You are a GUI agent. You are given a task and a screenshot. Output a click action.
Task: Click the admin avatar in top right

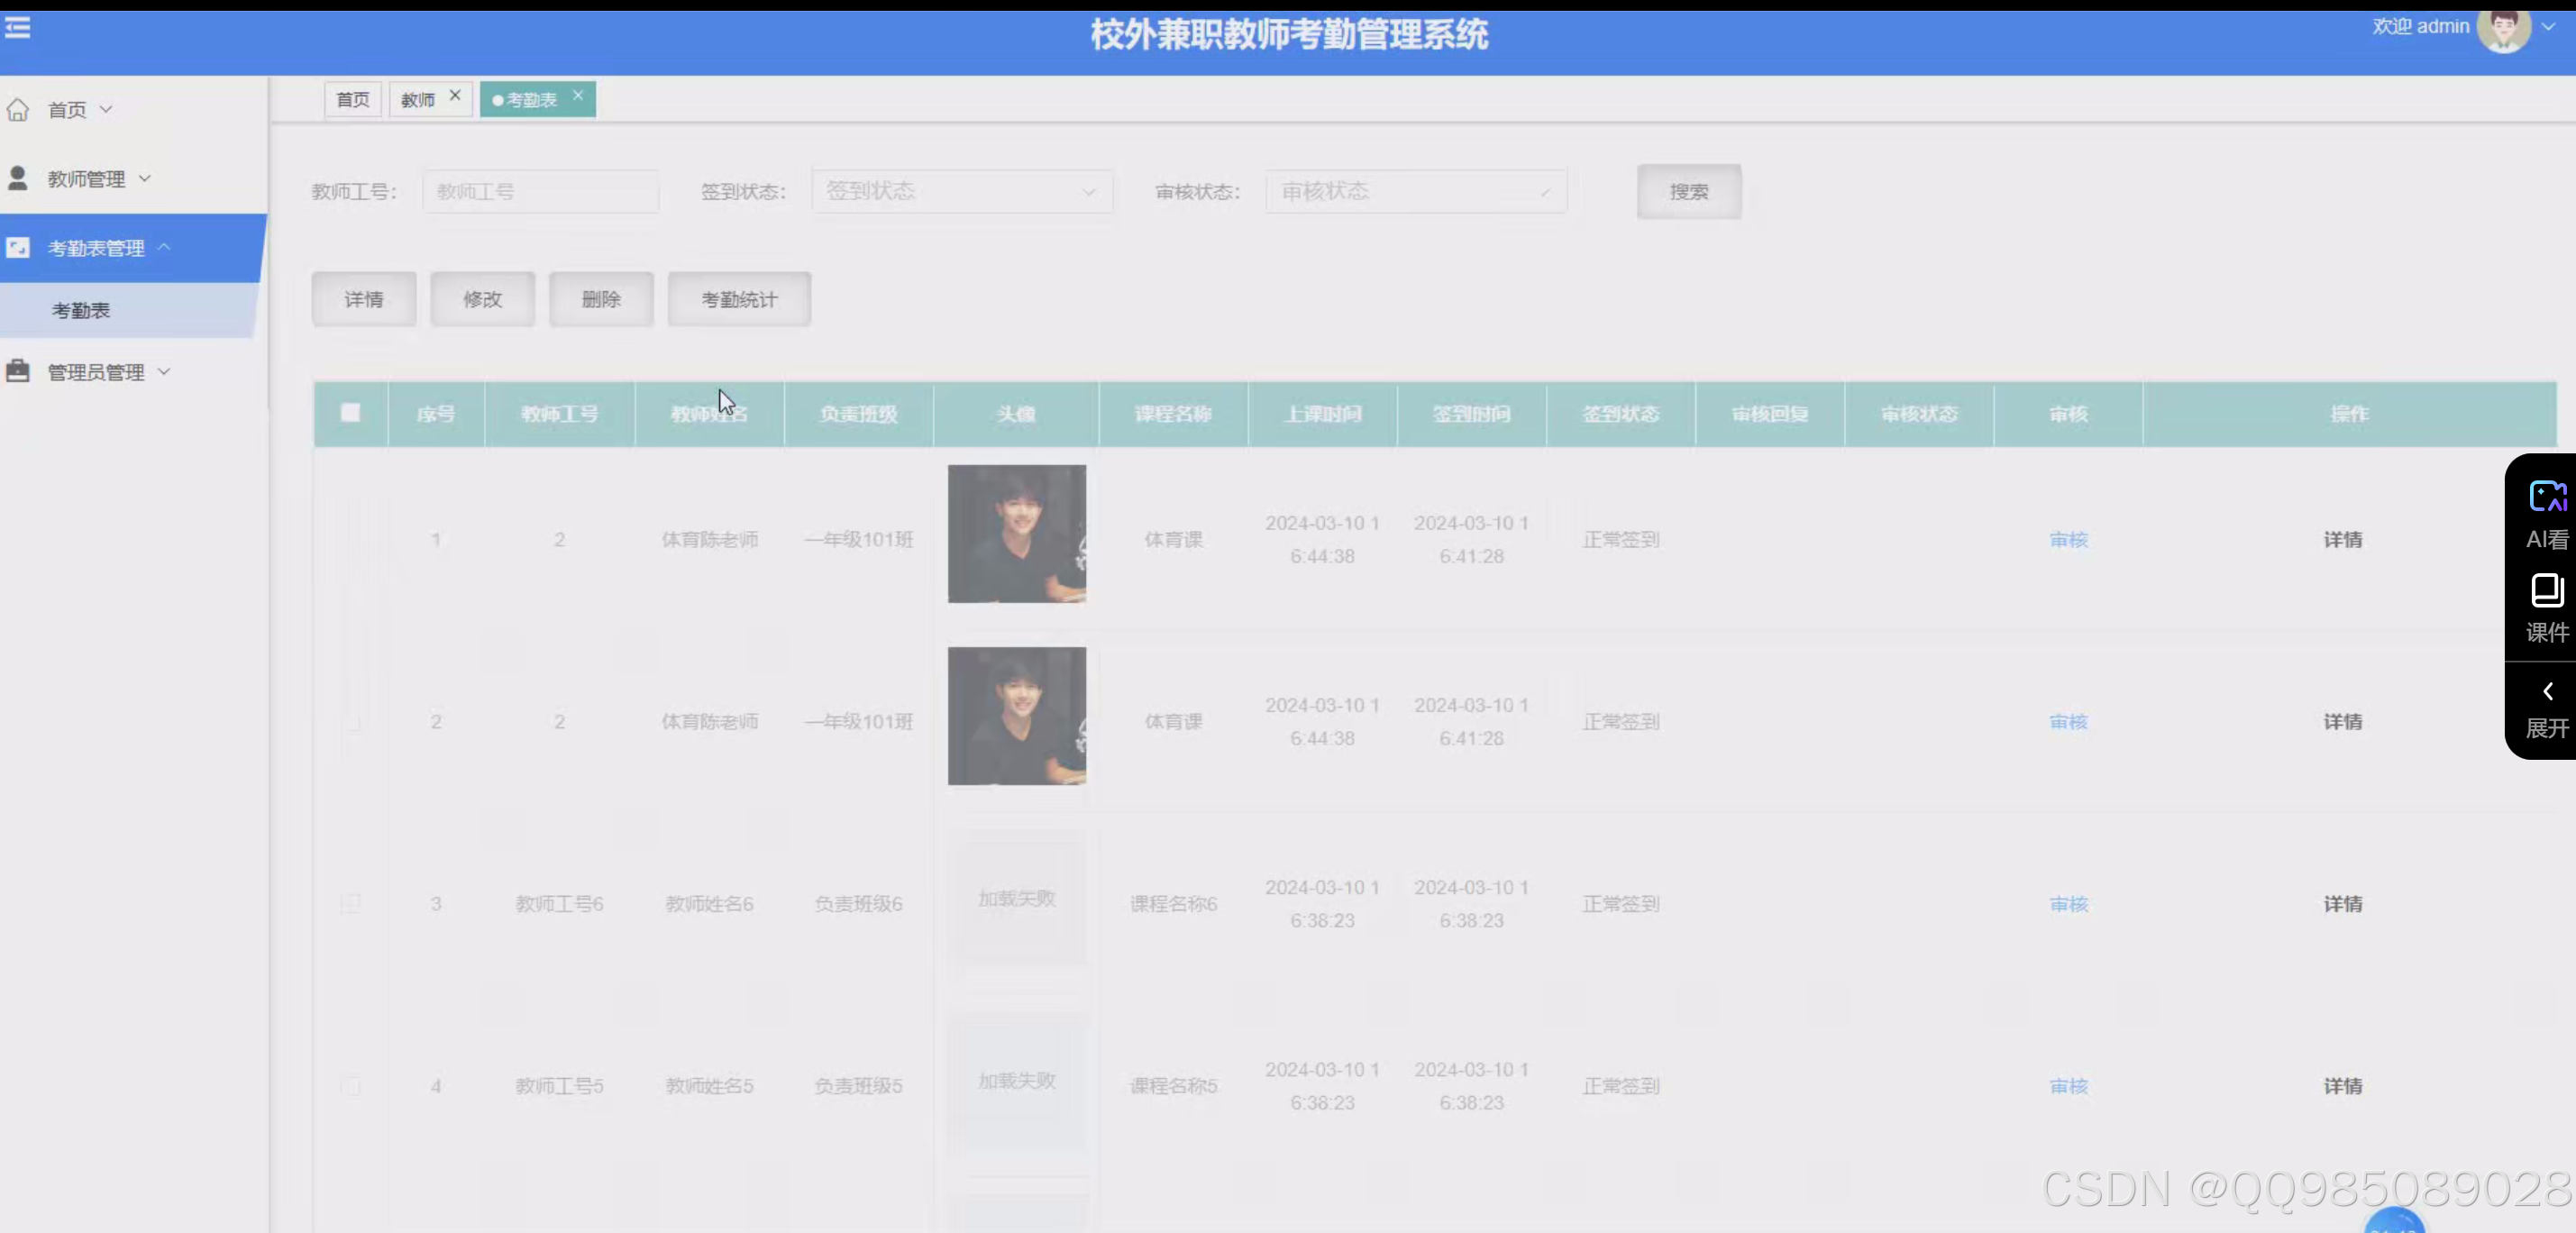pyautogui.click(x=2508, y=28)
